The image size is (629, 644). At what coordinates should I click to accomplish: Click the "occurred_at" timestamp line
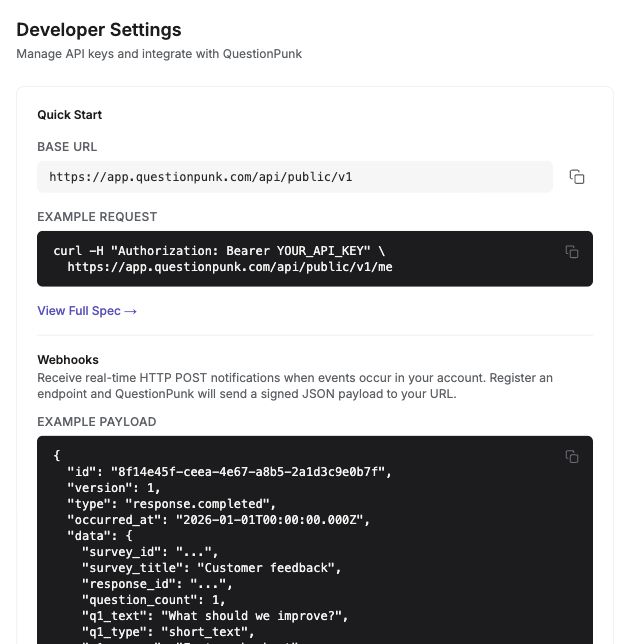coord(219,520)
